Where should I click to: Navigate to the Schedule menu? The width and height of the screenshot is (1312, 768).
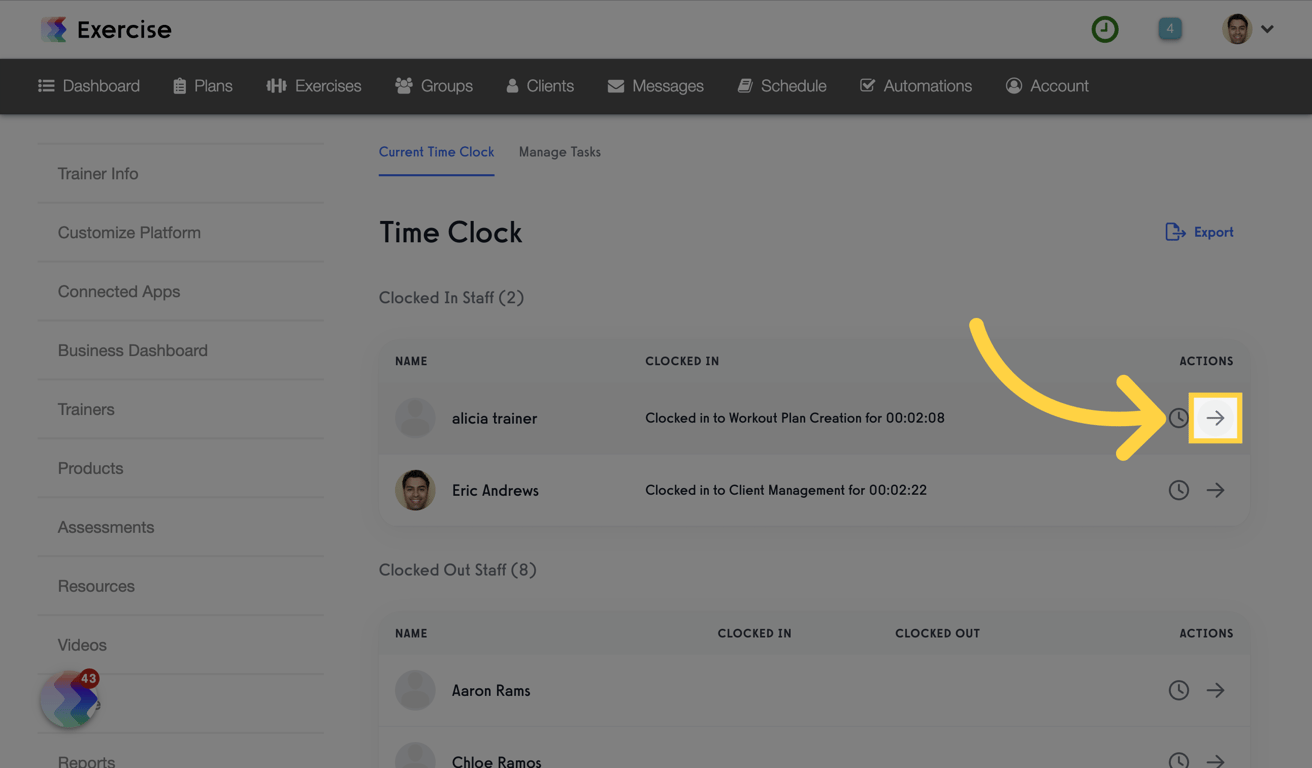pyautogui.click(x=781, y=86)
